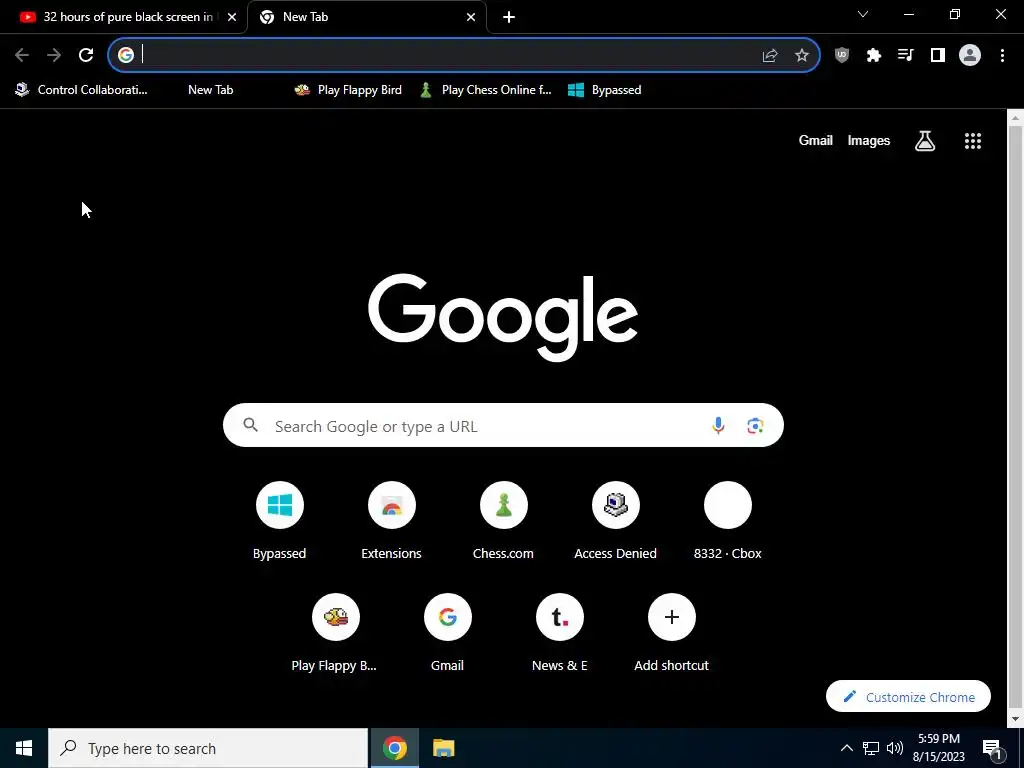The image size is (1024, 768).
Task: Open File Explorer from the taskbar
Action: pyautogui.click(x=443, y=748)
